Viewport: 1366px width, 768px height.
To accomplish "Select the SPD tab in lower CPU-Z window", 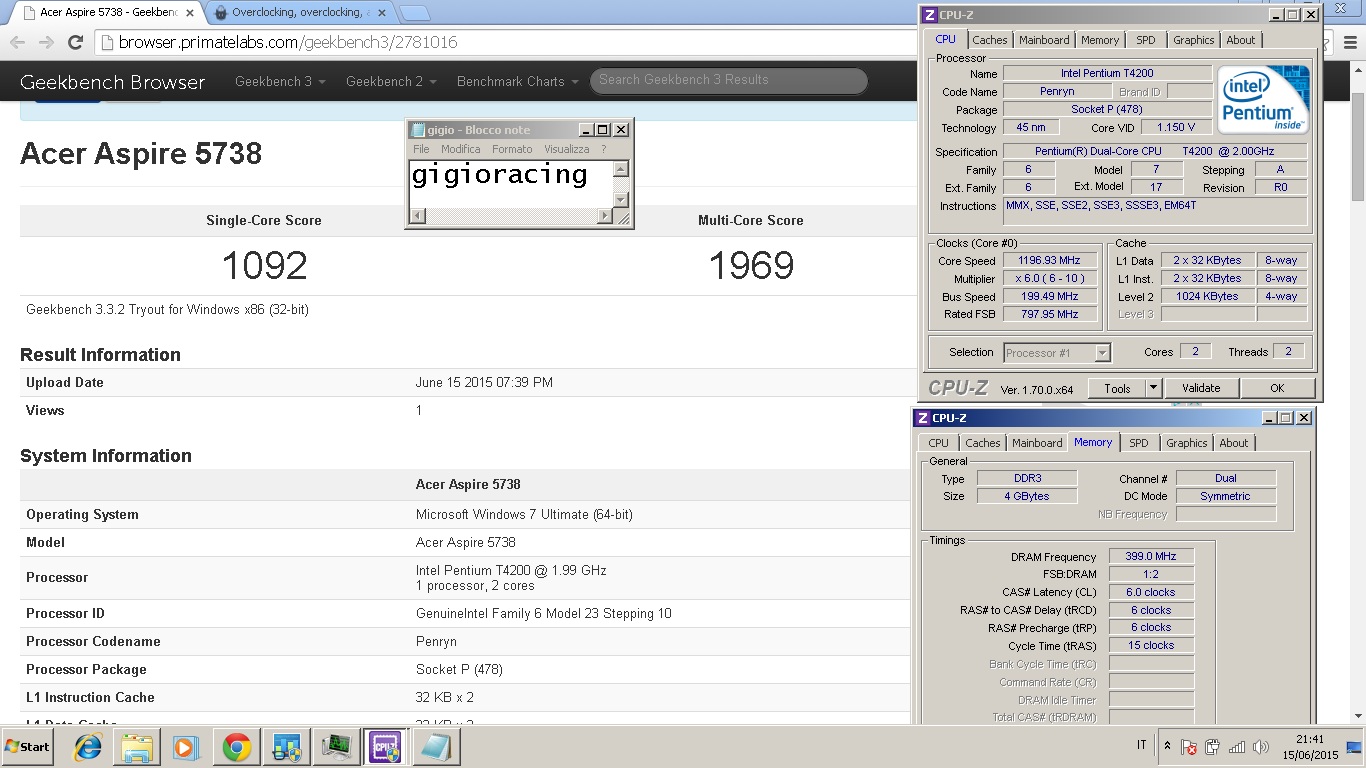I will [x=1139, y=443].
